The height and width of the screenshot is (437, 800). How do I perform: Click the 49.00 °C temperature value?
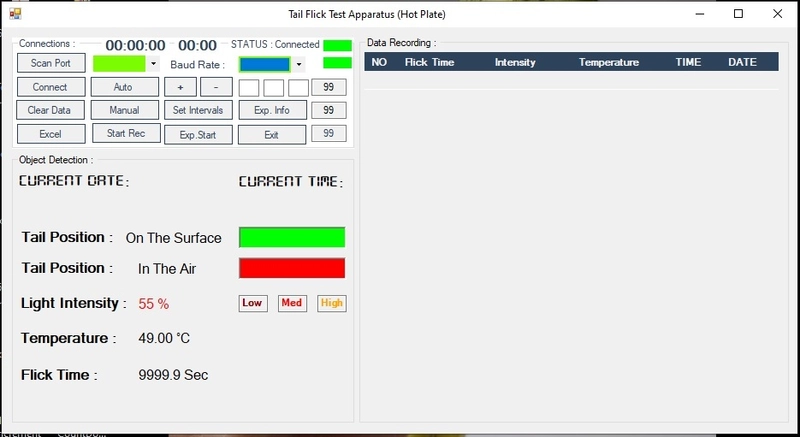pos(164,338)
